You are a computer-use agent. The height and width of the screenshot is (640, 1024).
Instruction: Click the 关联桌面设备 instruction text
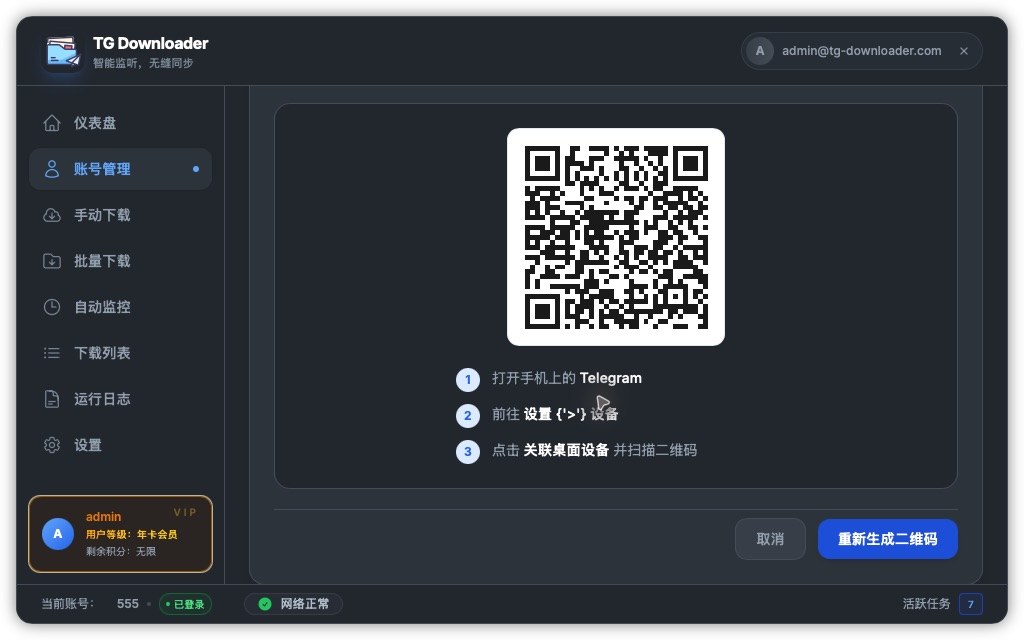click(566, 450)
